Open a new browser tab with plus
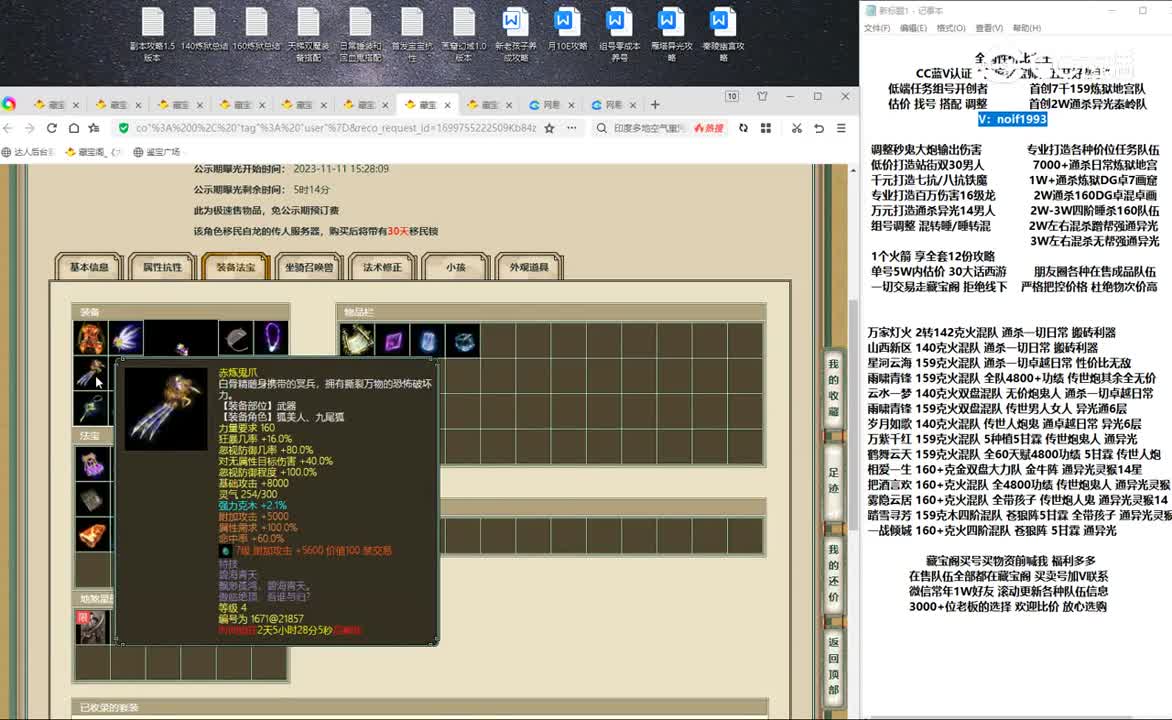Viewport: 1172px width, 720px height. point(656,105)
